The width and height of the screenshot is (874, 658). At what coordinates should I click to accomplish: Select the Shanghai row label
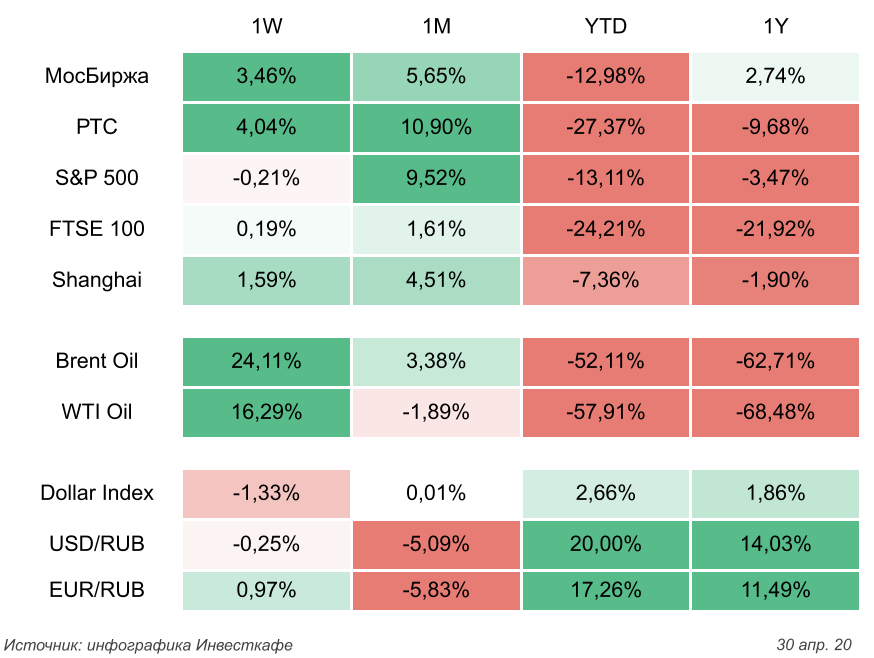point(97,280)
